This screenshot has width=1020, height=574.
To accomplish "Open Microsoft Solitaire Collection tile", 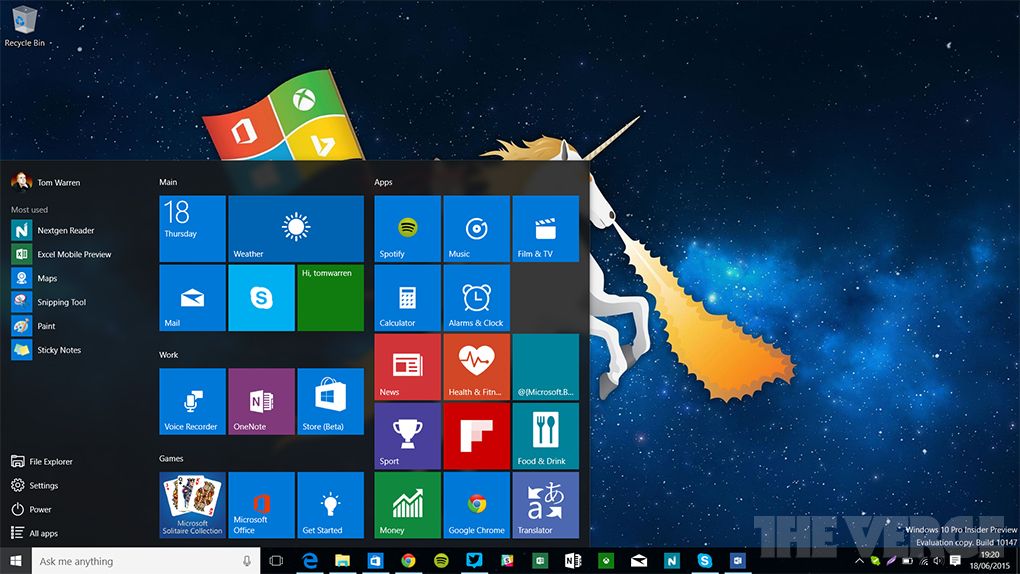I will [x=193, y=504].
